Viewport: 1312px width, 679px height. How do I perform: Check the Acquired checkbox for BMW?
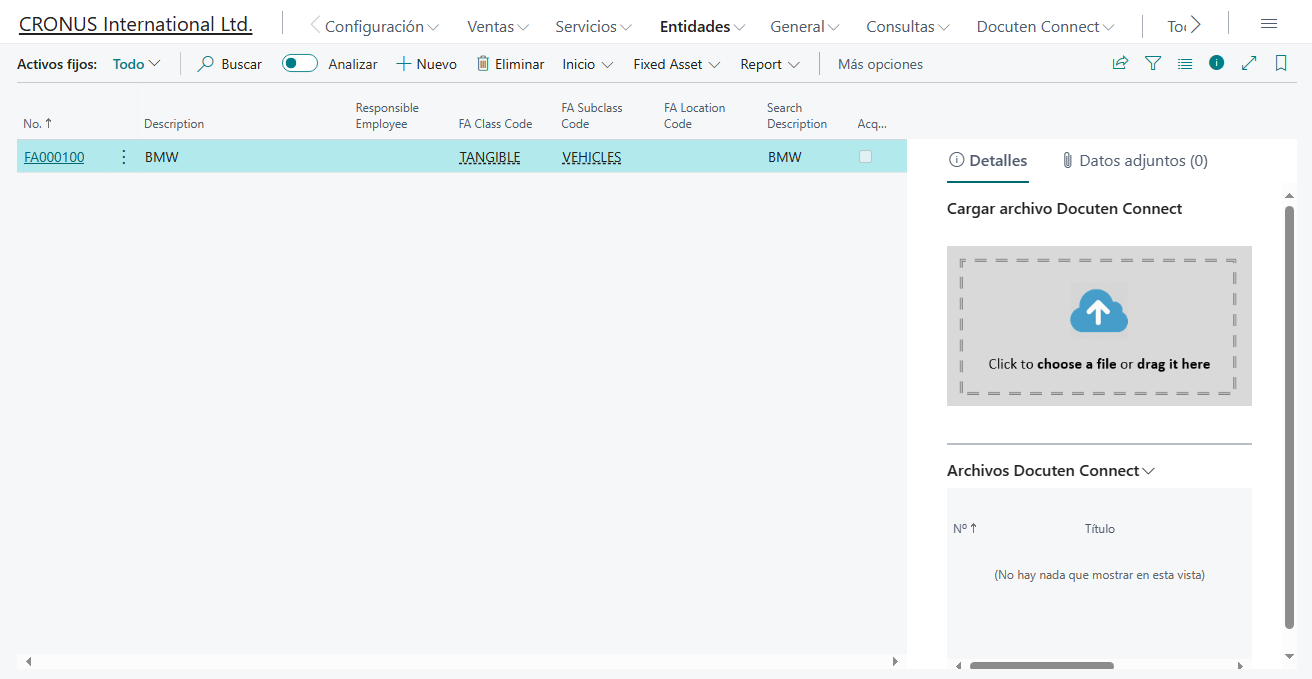click(x=866, y=157)
